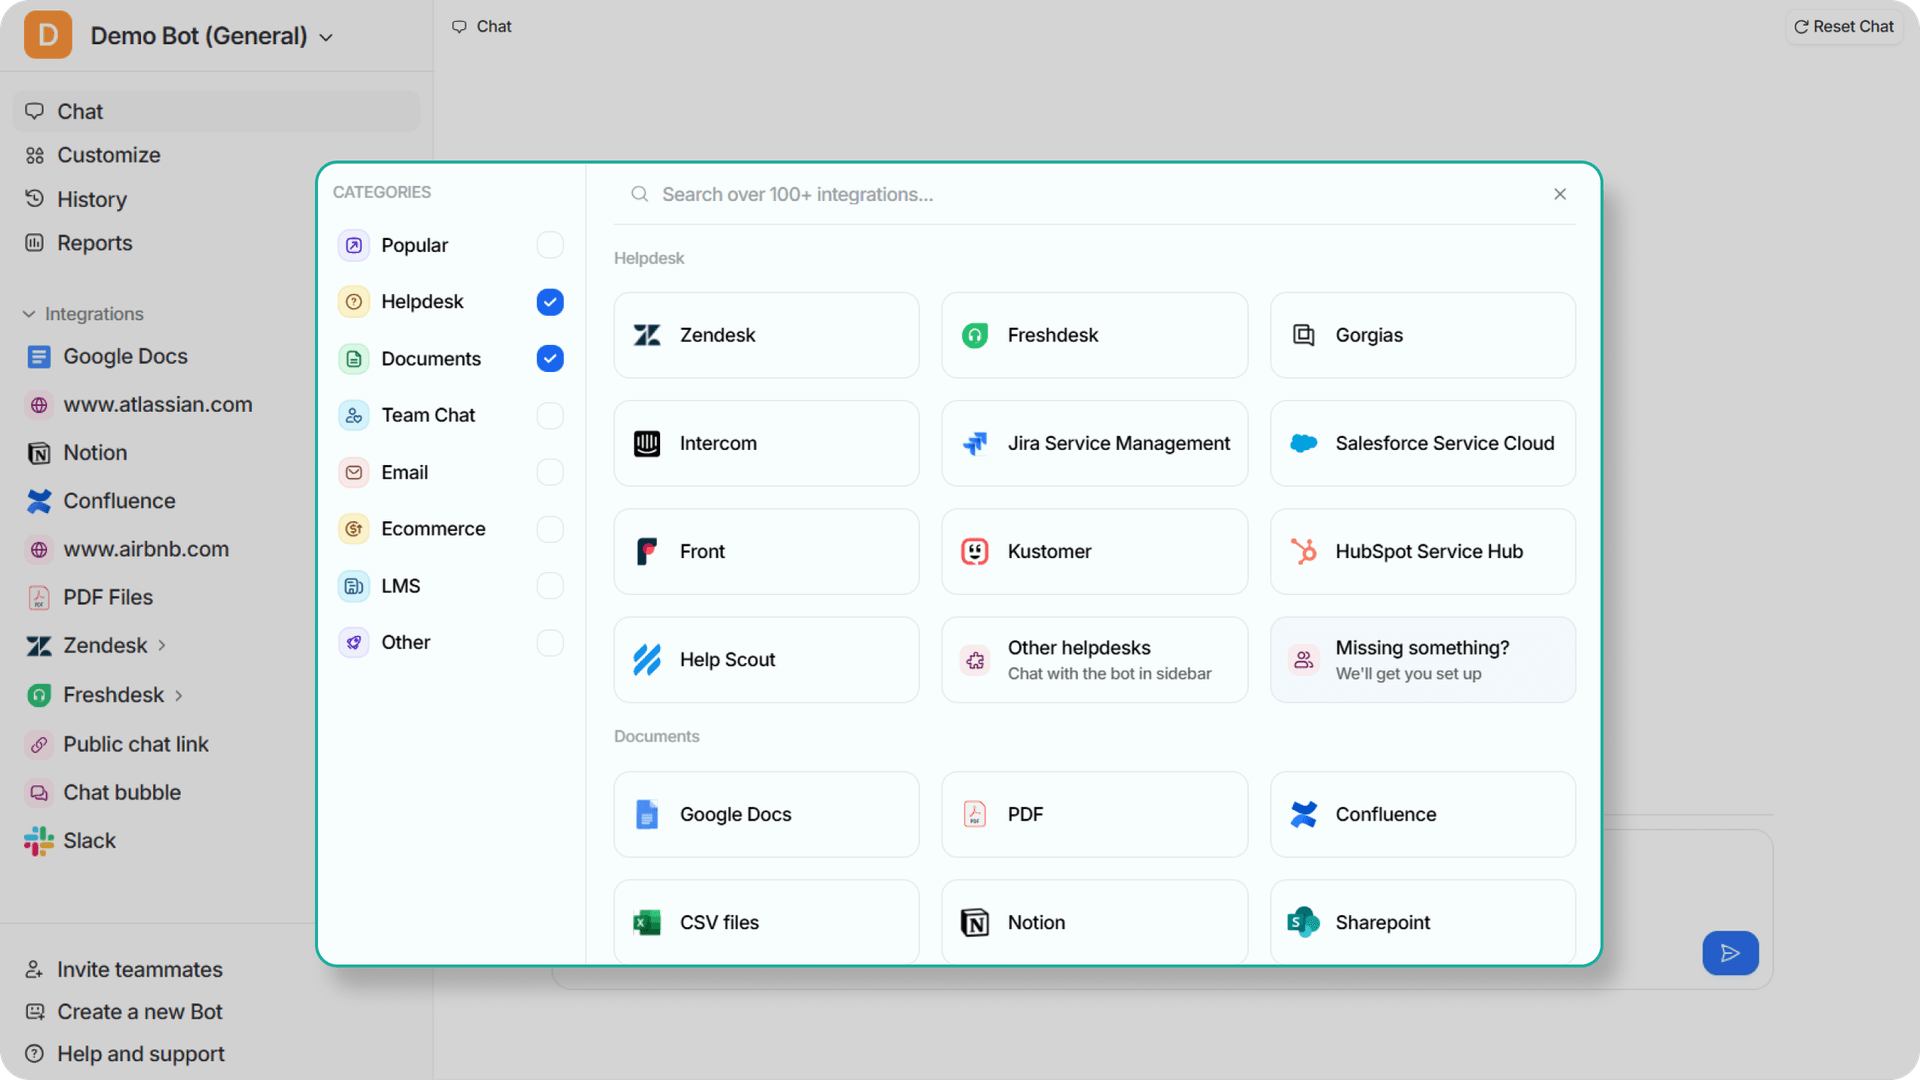1920x1080 pixels.
Task: Click the Other category label
Action: click(405, 642)
